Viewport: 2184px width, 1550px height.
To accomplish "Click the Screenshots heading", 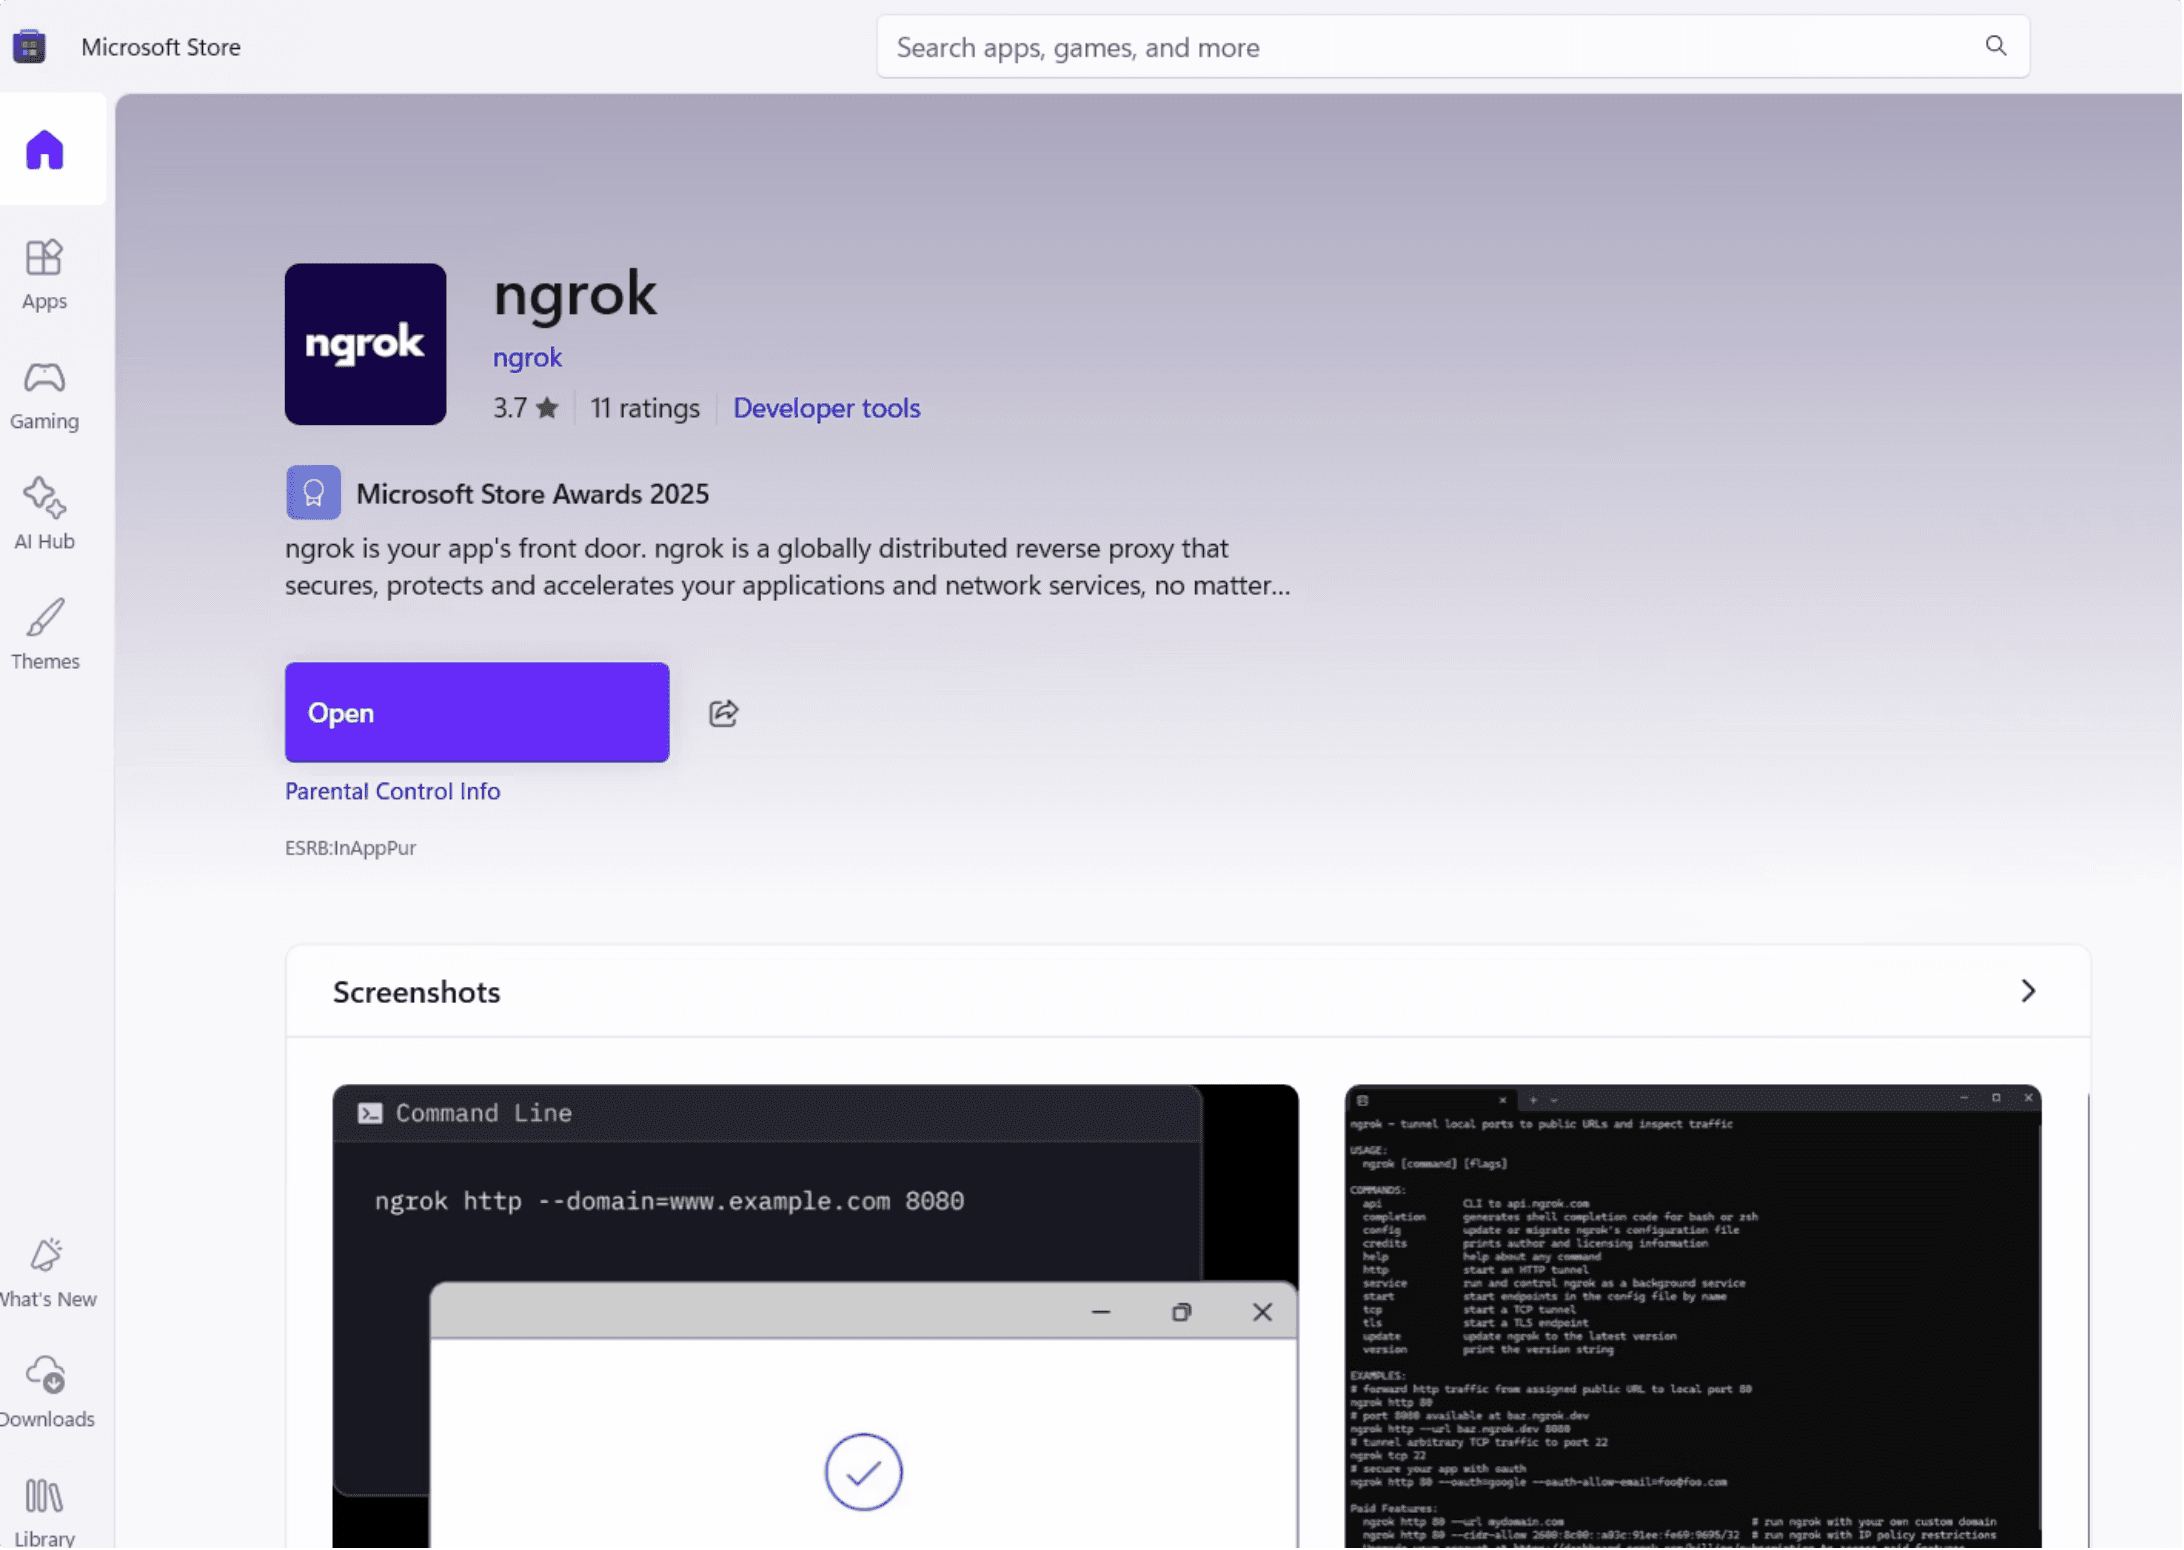I will (x=417, y=992).
